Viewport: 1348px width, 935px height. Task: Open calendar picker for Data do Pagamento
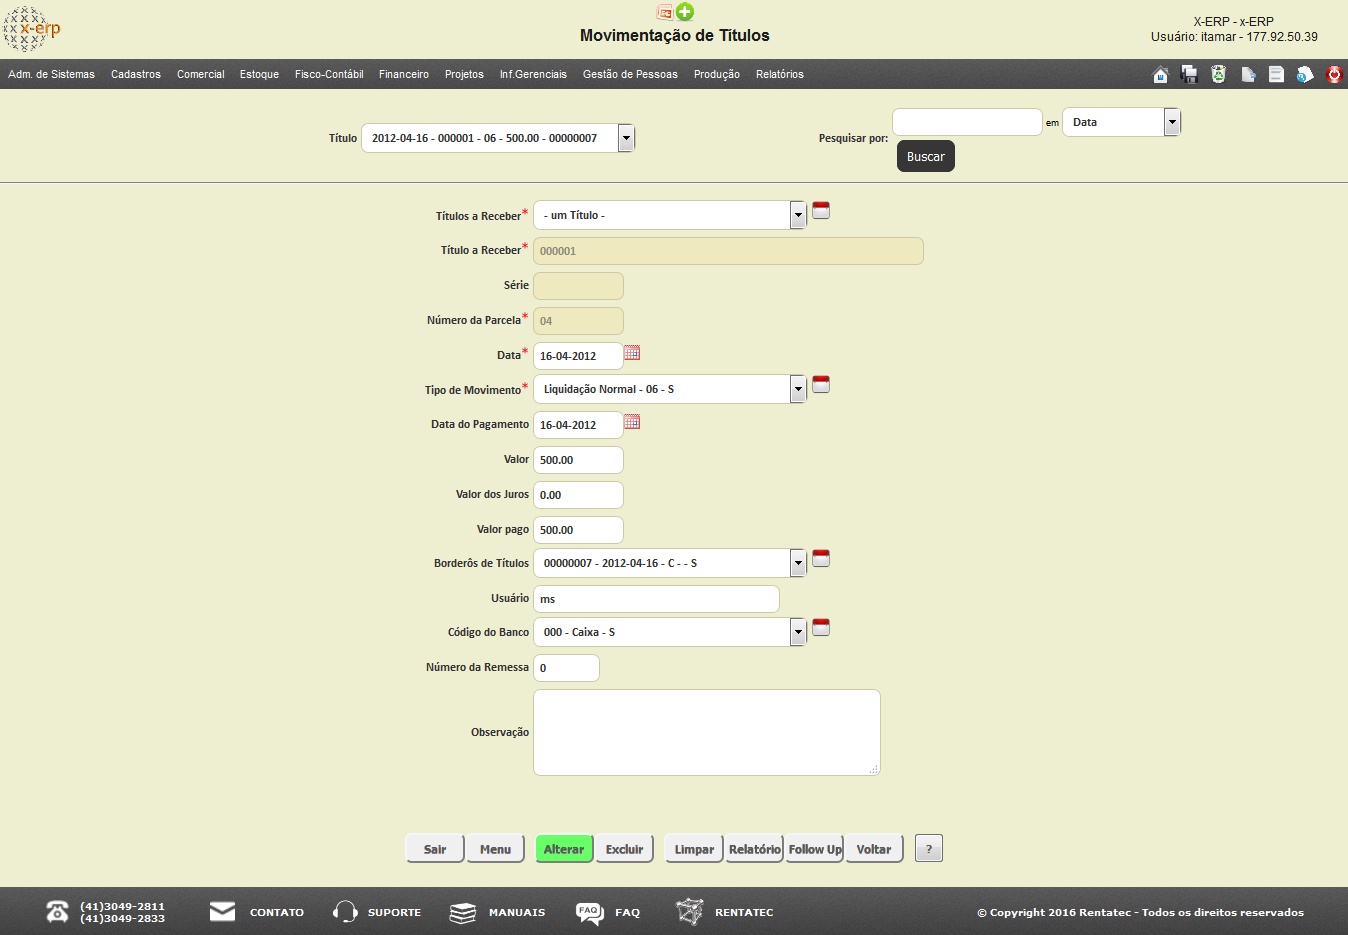(632, 422)
